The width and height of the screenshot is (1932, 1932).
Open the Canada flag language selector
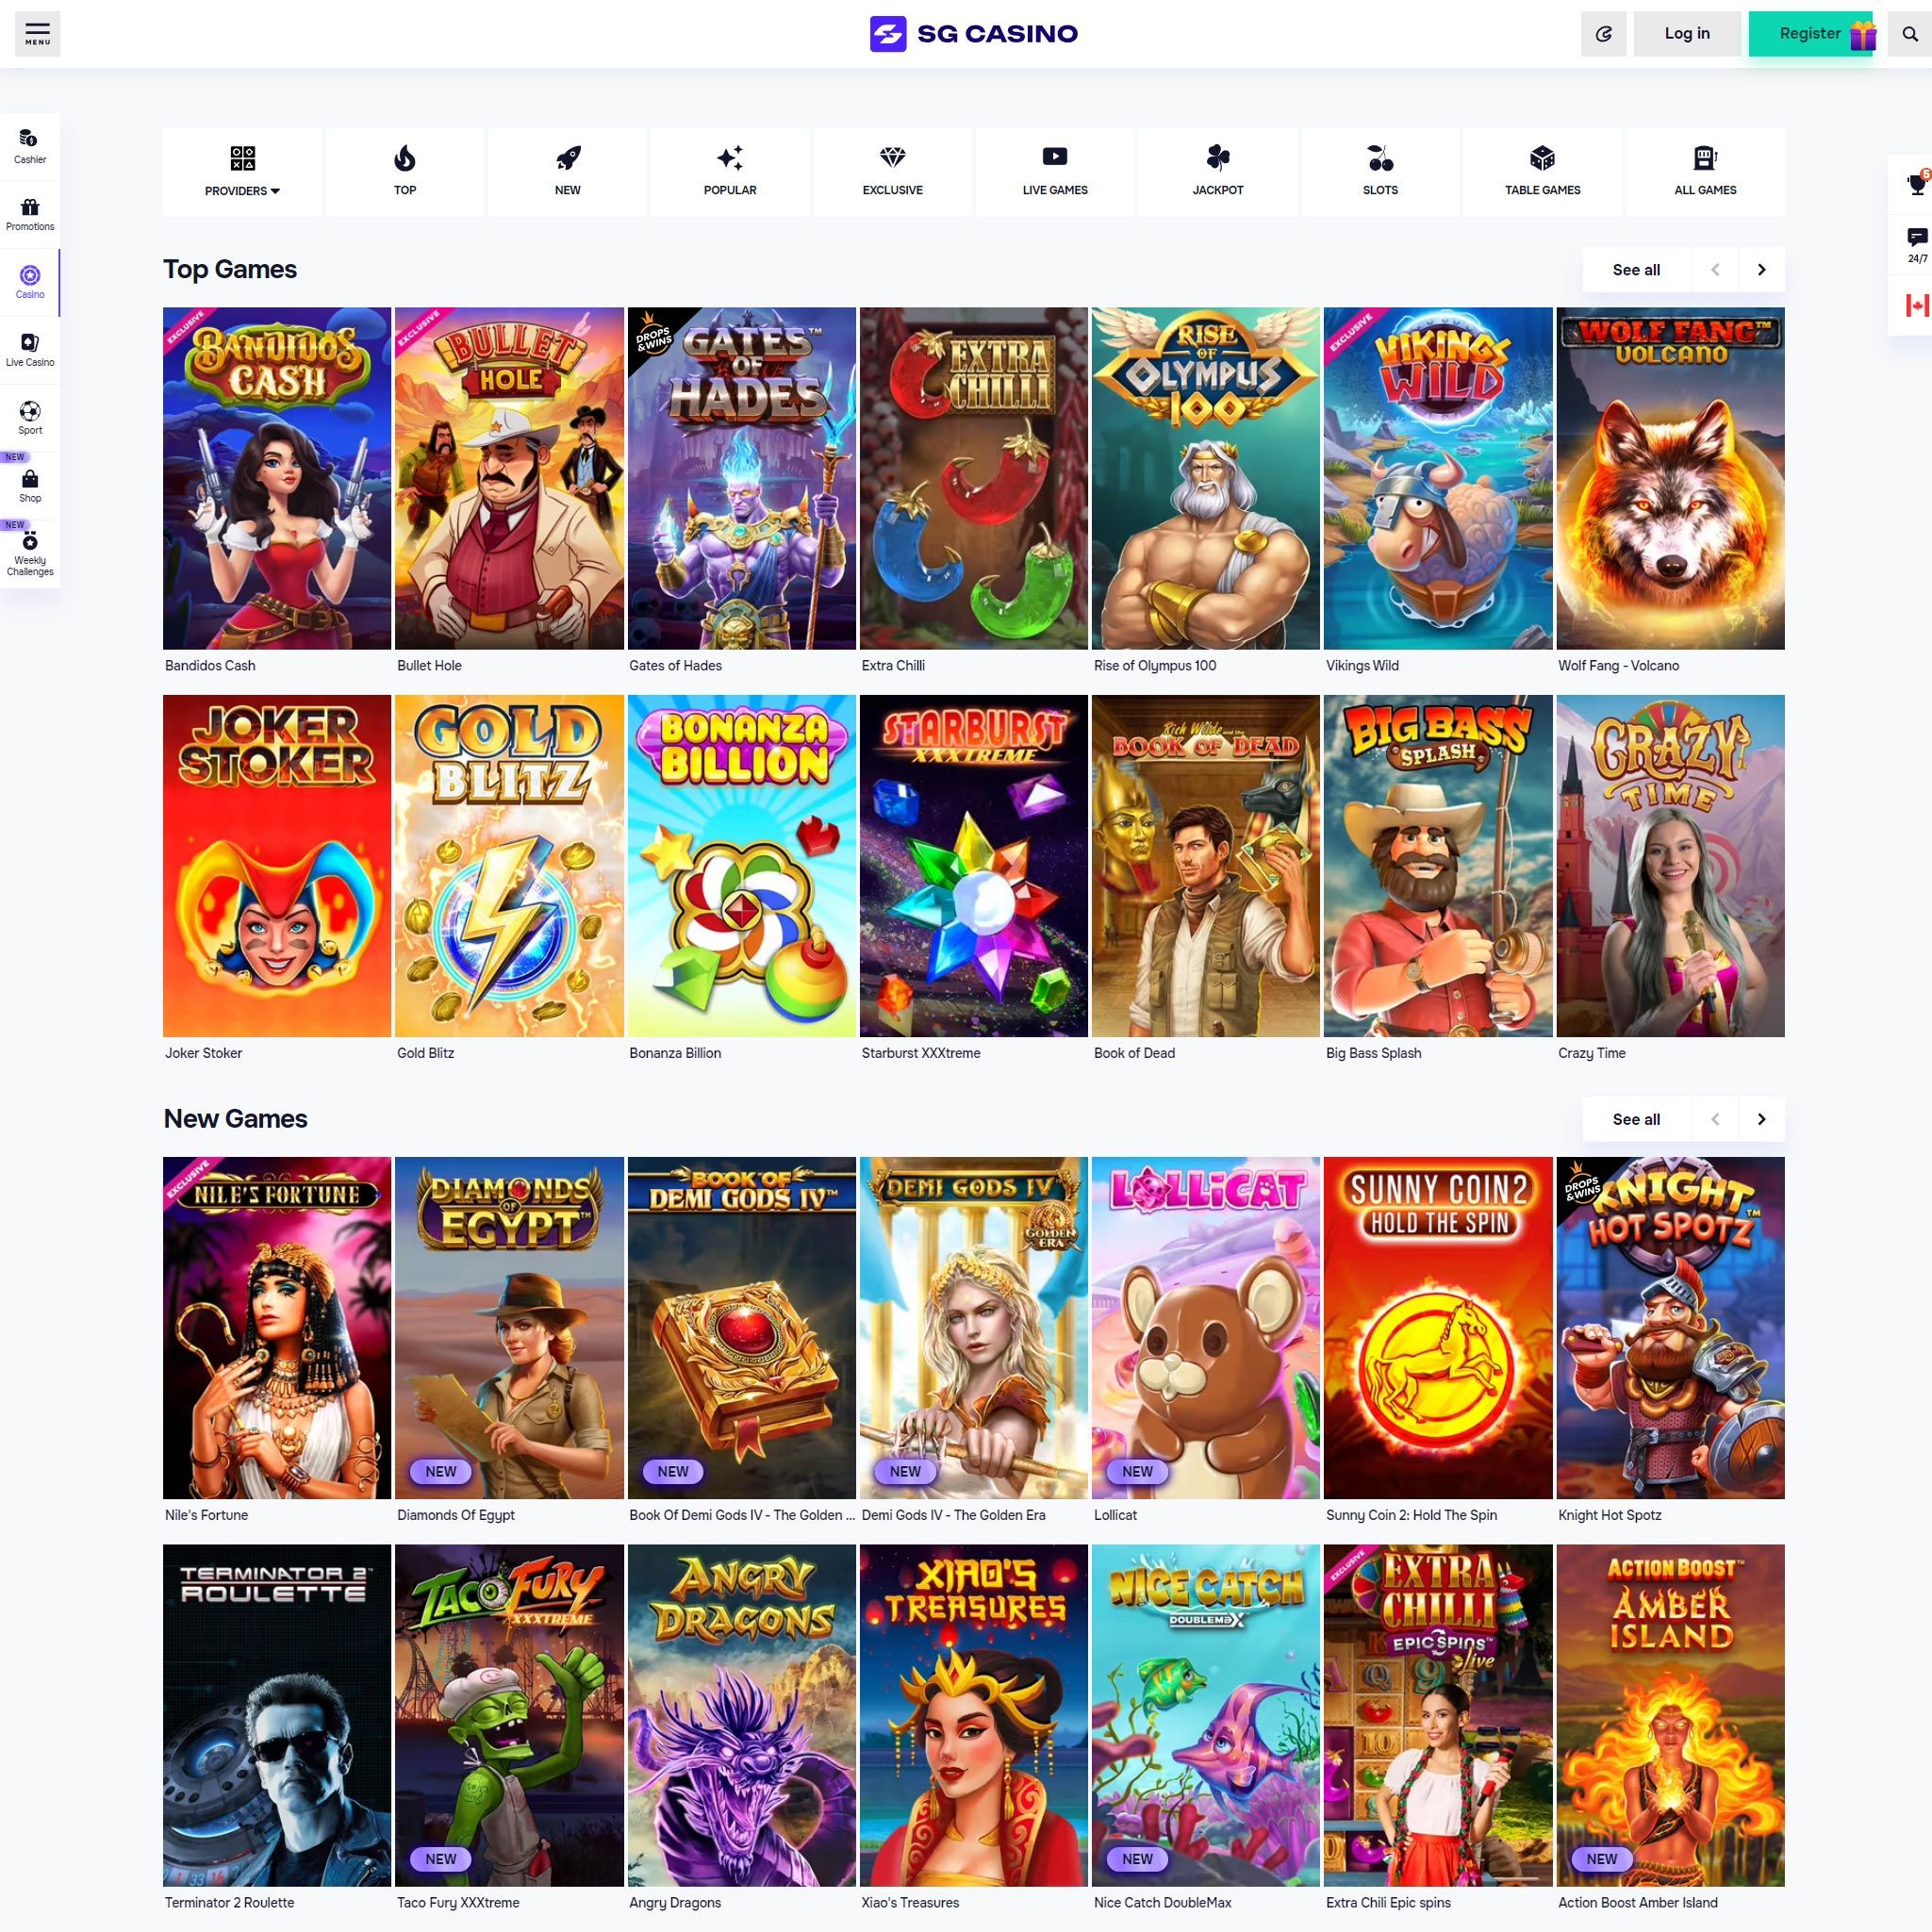click(1916, 306)
